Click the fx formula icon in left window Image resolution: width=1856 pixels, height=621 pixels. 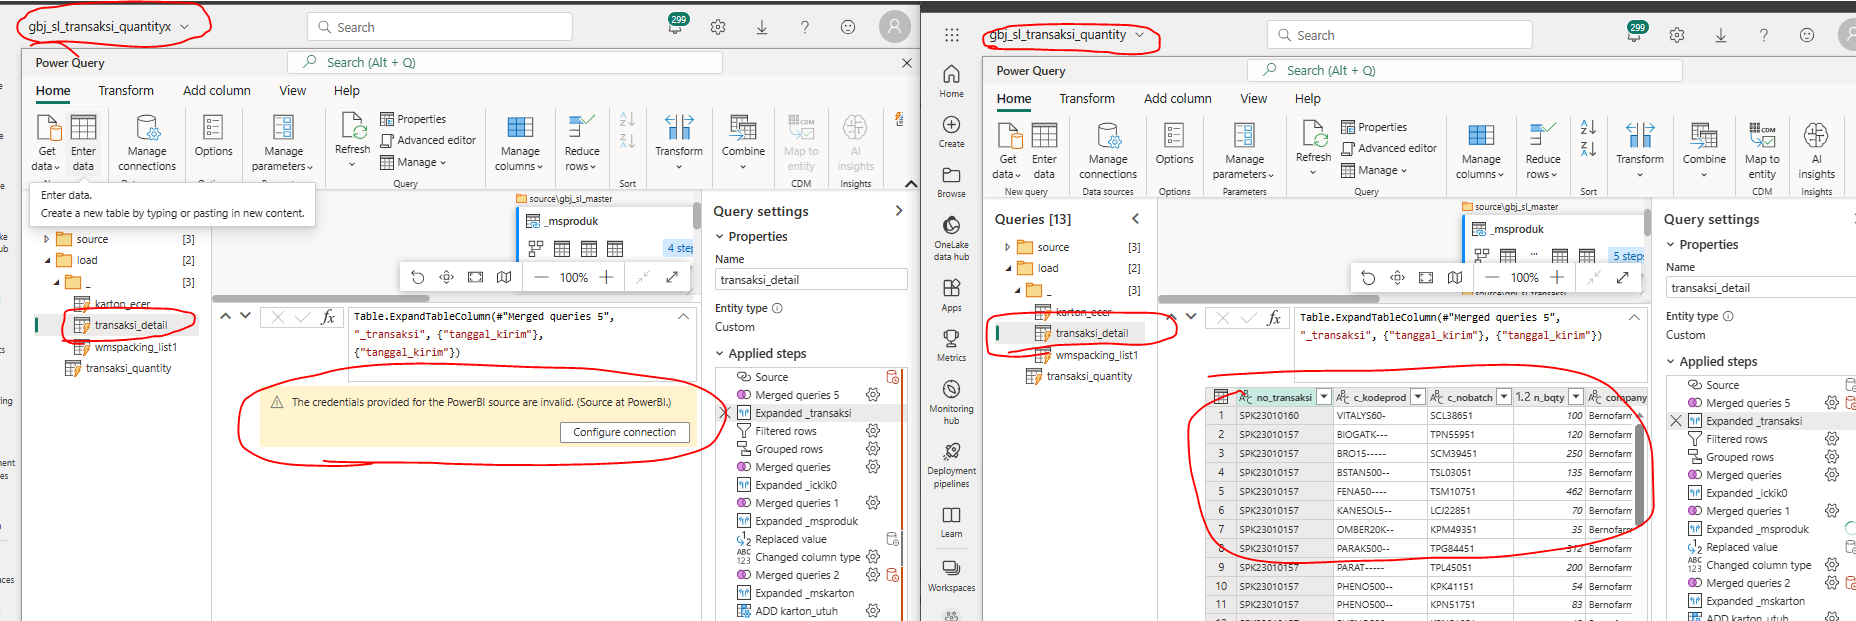point(327,317)
